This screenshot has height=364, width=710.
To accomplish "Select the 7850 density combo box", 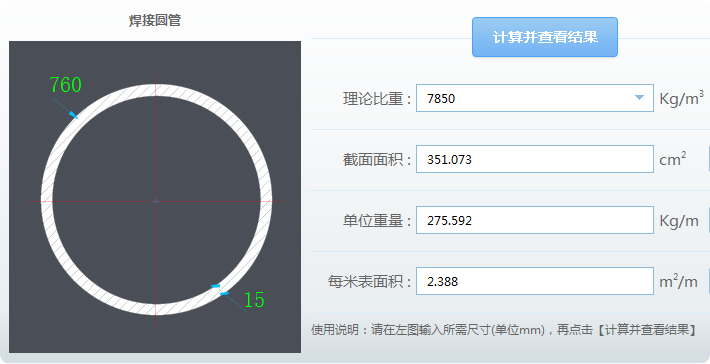I will [x=535, y=98].
